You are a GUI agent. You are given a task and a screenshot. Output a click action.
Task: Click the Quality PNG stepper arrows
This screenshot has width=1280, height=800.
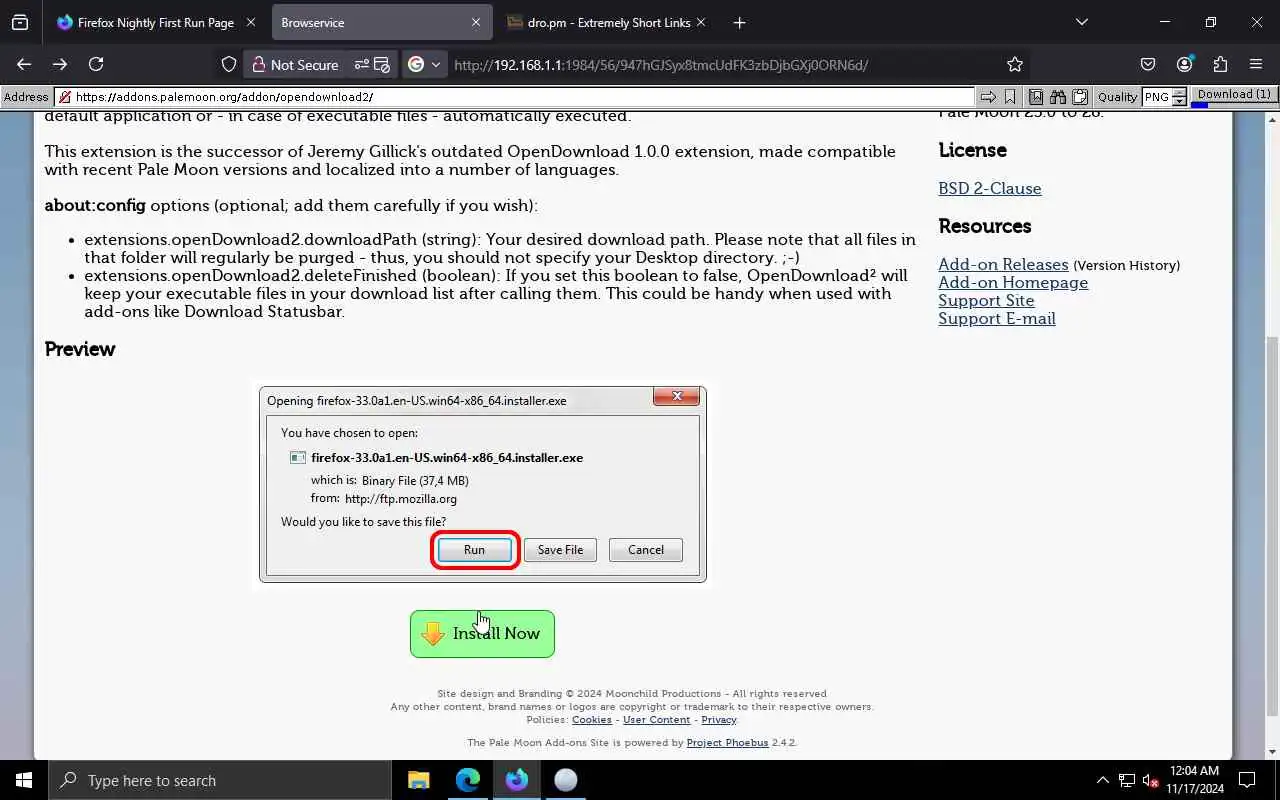point(1179,97)
